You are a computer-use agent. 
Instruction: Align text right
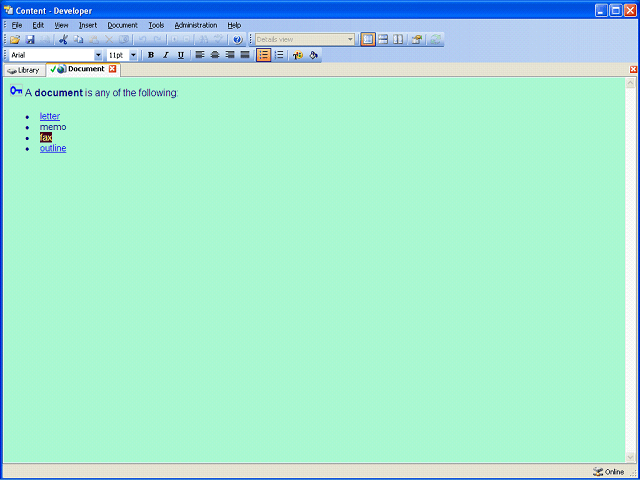pos(230,55)
